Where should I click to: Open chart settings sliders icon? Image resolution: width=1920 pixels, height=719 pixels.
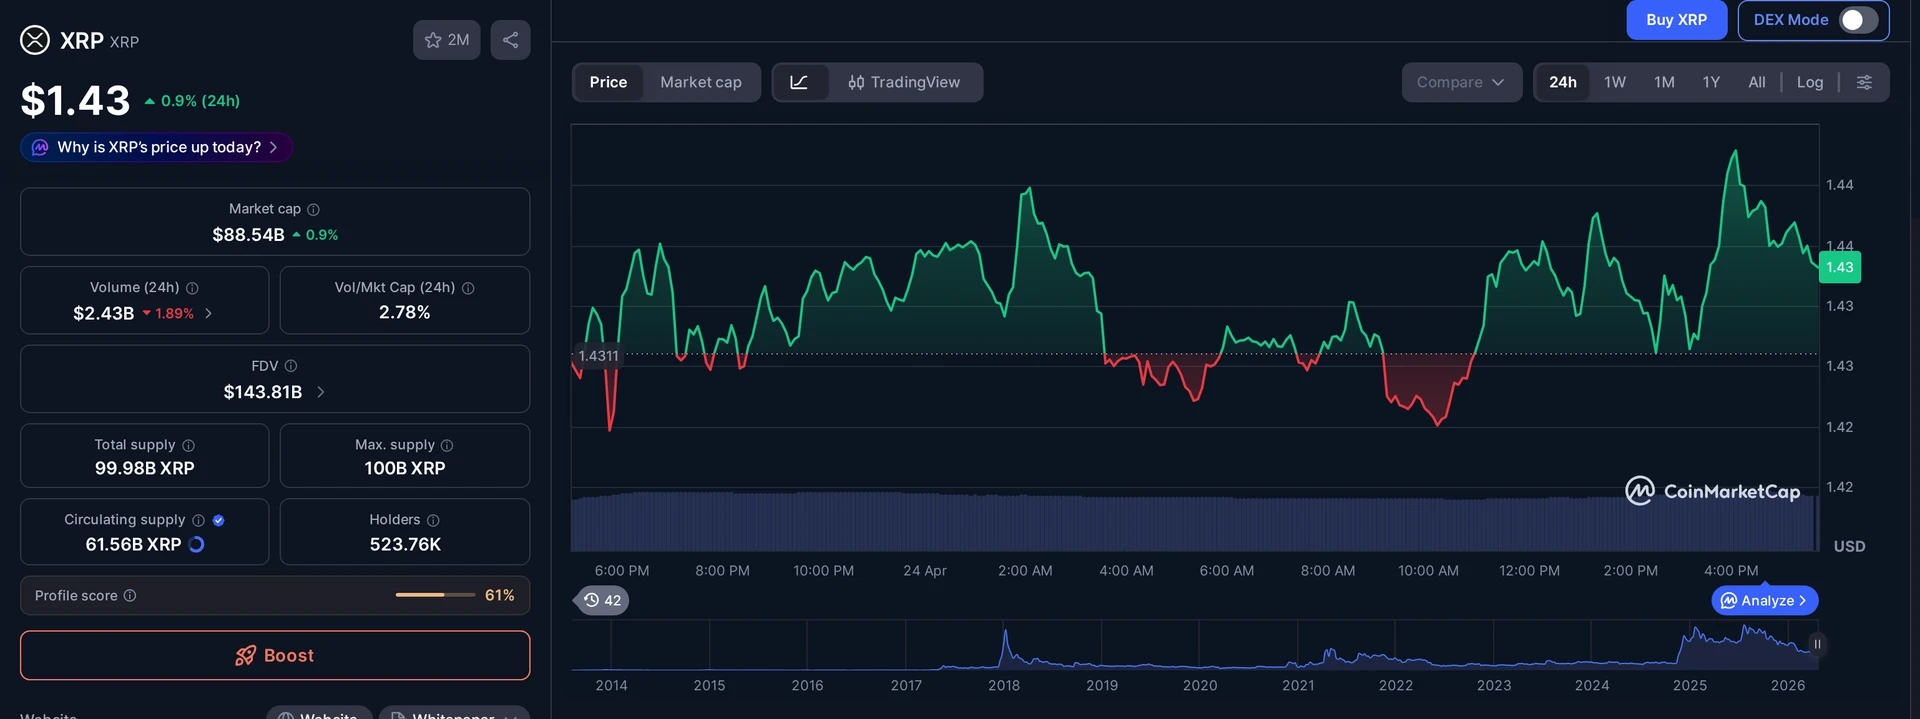point(1864,82)
